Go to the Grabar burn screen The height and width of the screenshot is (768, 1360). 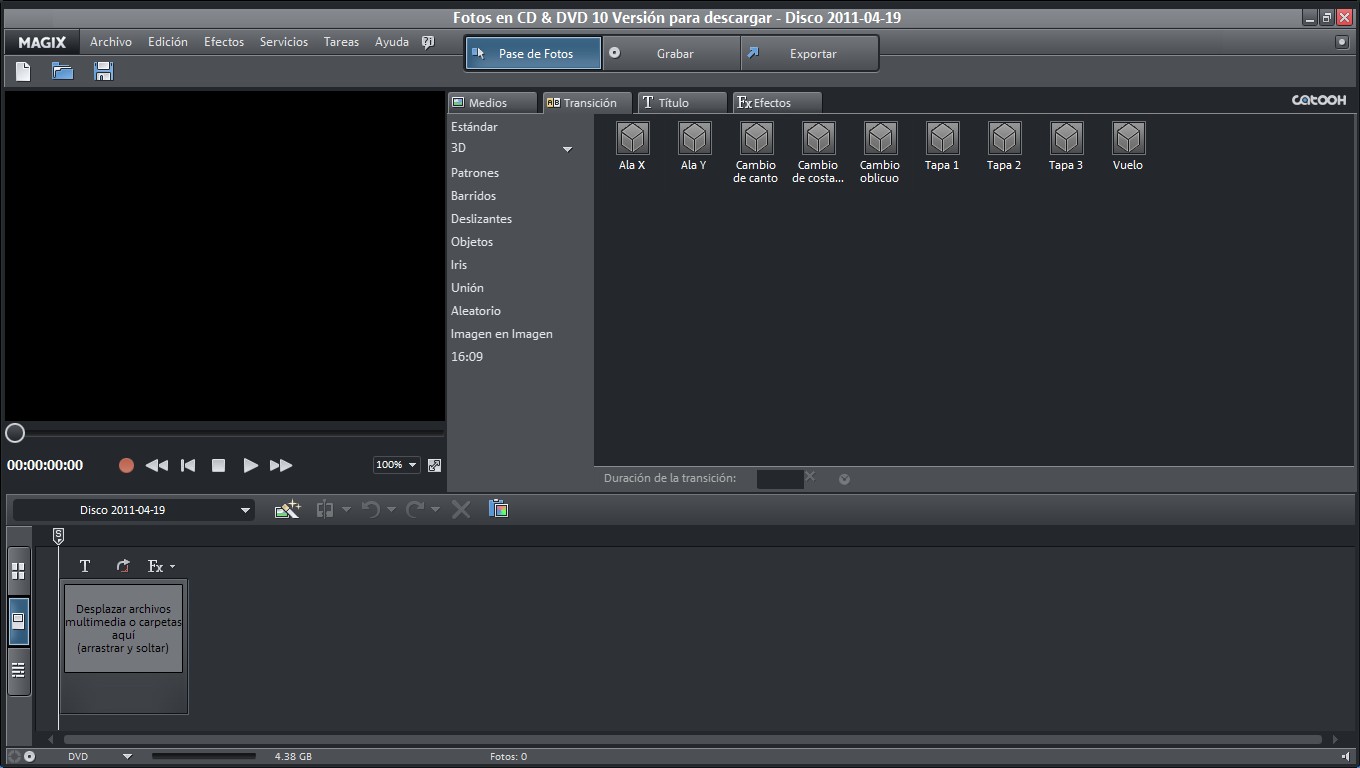672,54
